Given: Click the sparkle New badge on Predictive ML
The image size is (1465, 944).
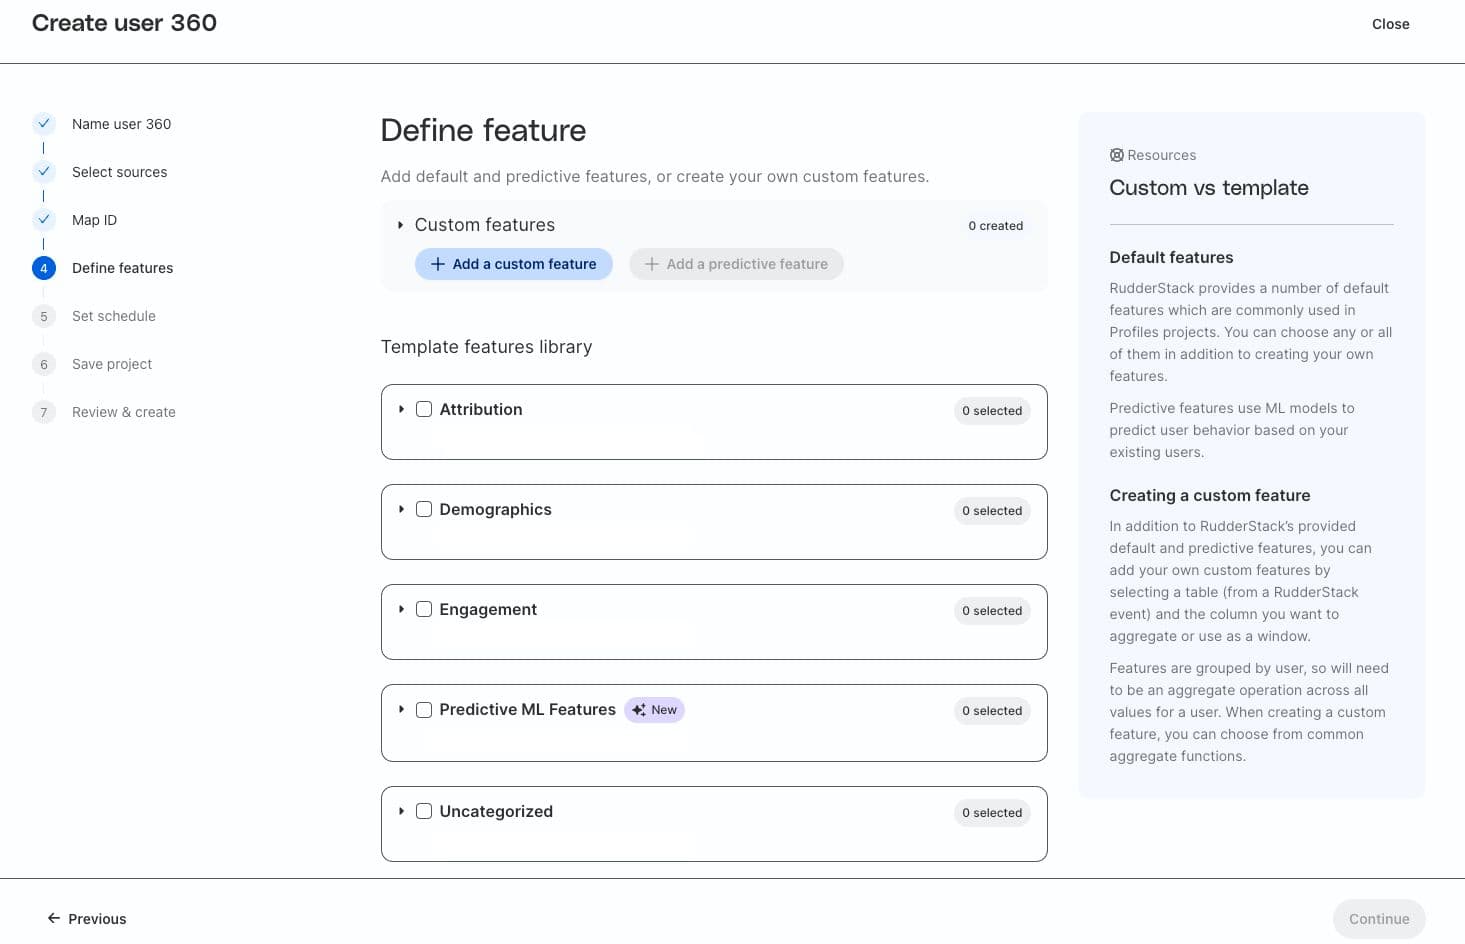Looking at the screenshot, I should click(x=655, y=710).
